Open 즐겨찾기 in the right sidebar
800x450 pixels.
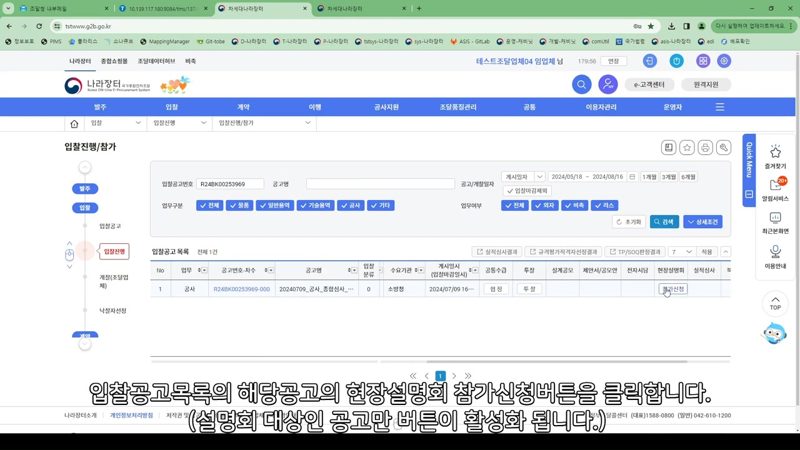pyautogui.click(x=775, y=157)
